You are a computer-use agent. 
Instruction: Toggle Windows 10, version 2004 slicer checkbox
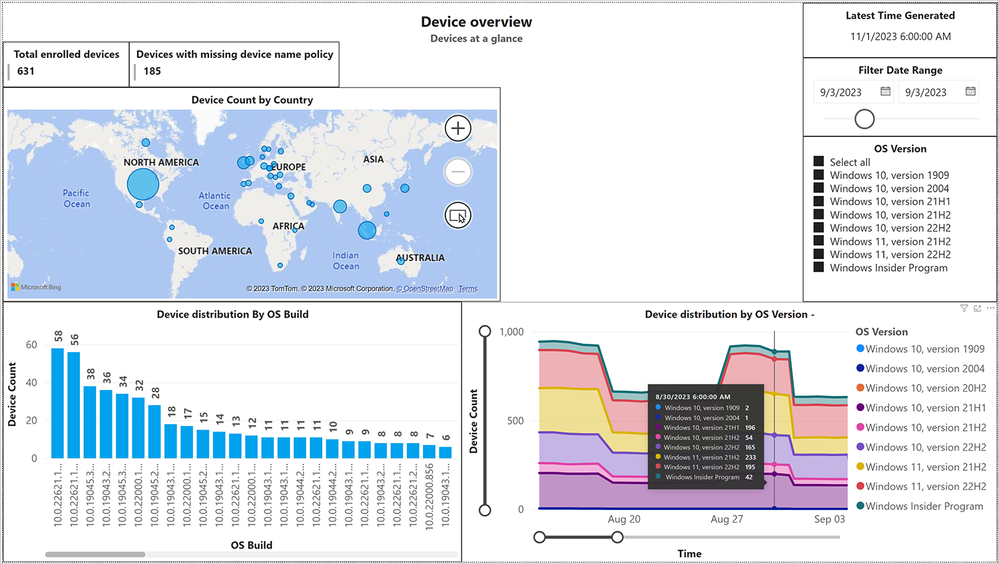coord(819,188)
